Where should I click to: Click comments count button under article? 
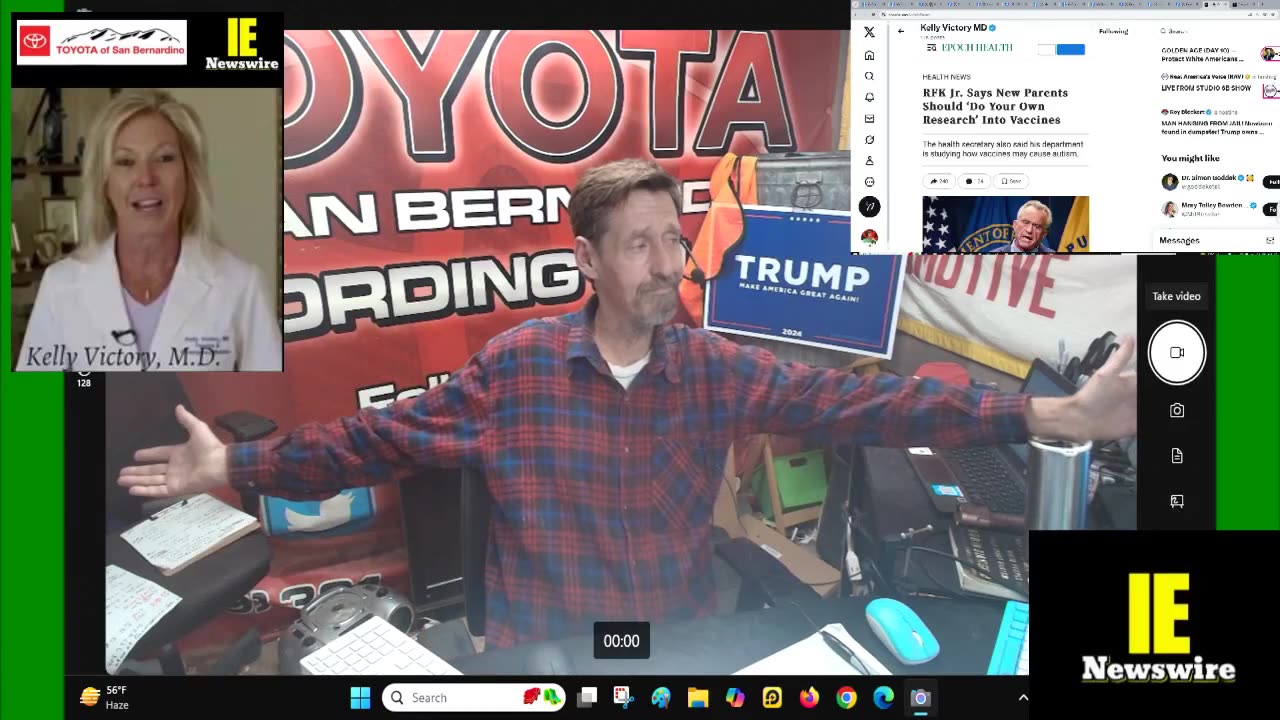click(974, 181)
